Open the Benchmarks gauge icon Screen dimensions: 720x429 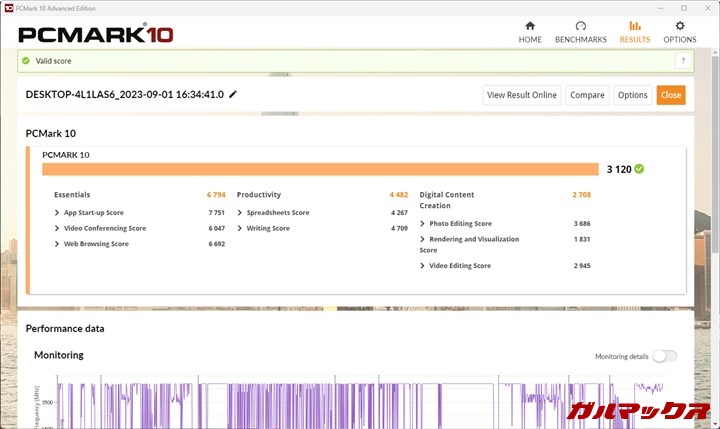[x=581, y=26]
